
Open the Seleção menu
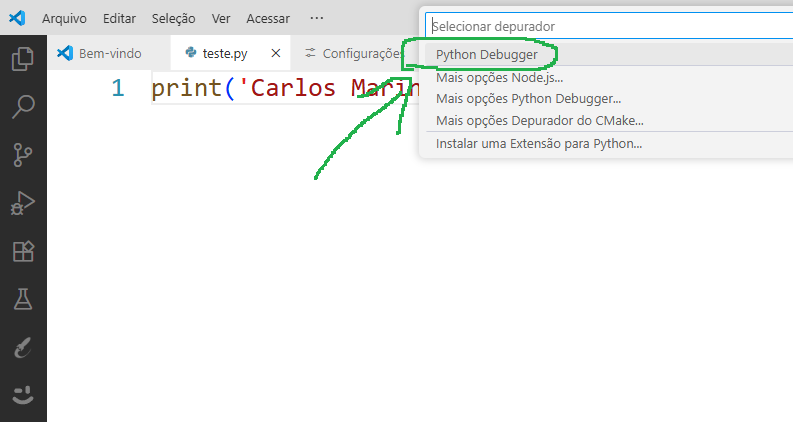point(174,18)
